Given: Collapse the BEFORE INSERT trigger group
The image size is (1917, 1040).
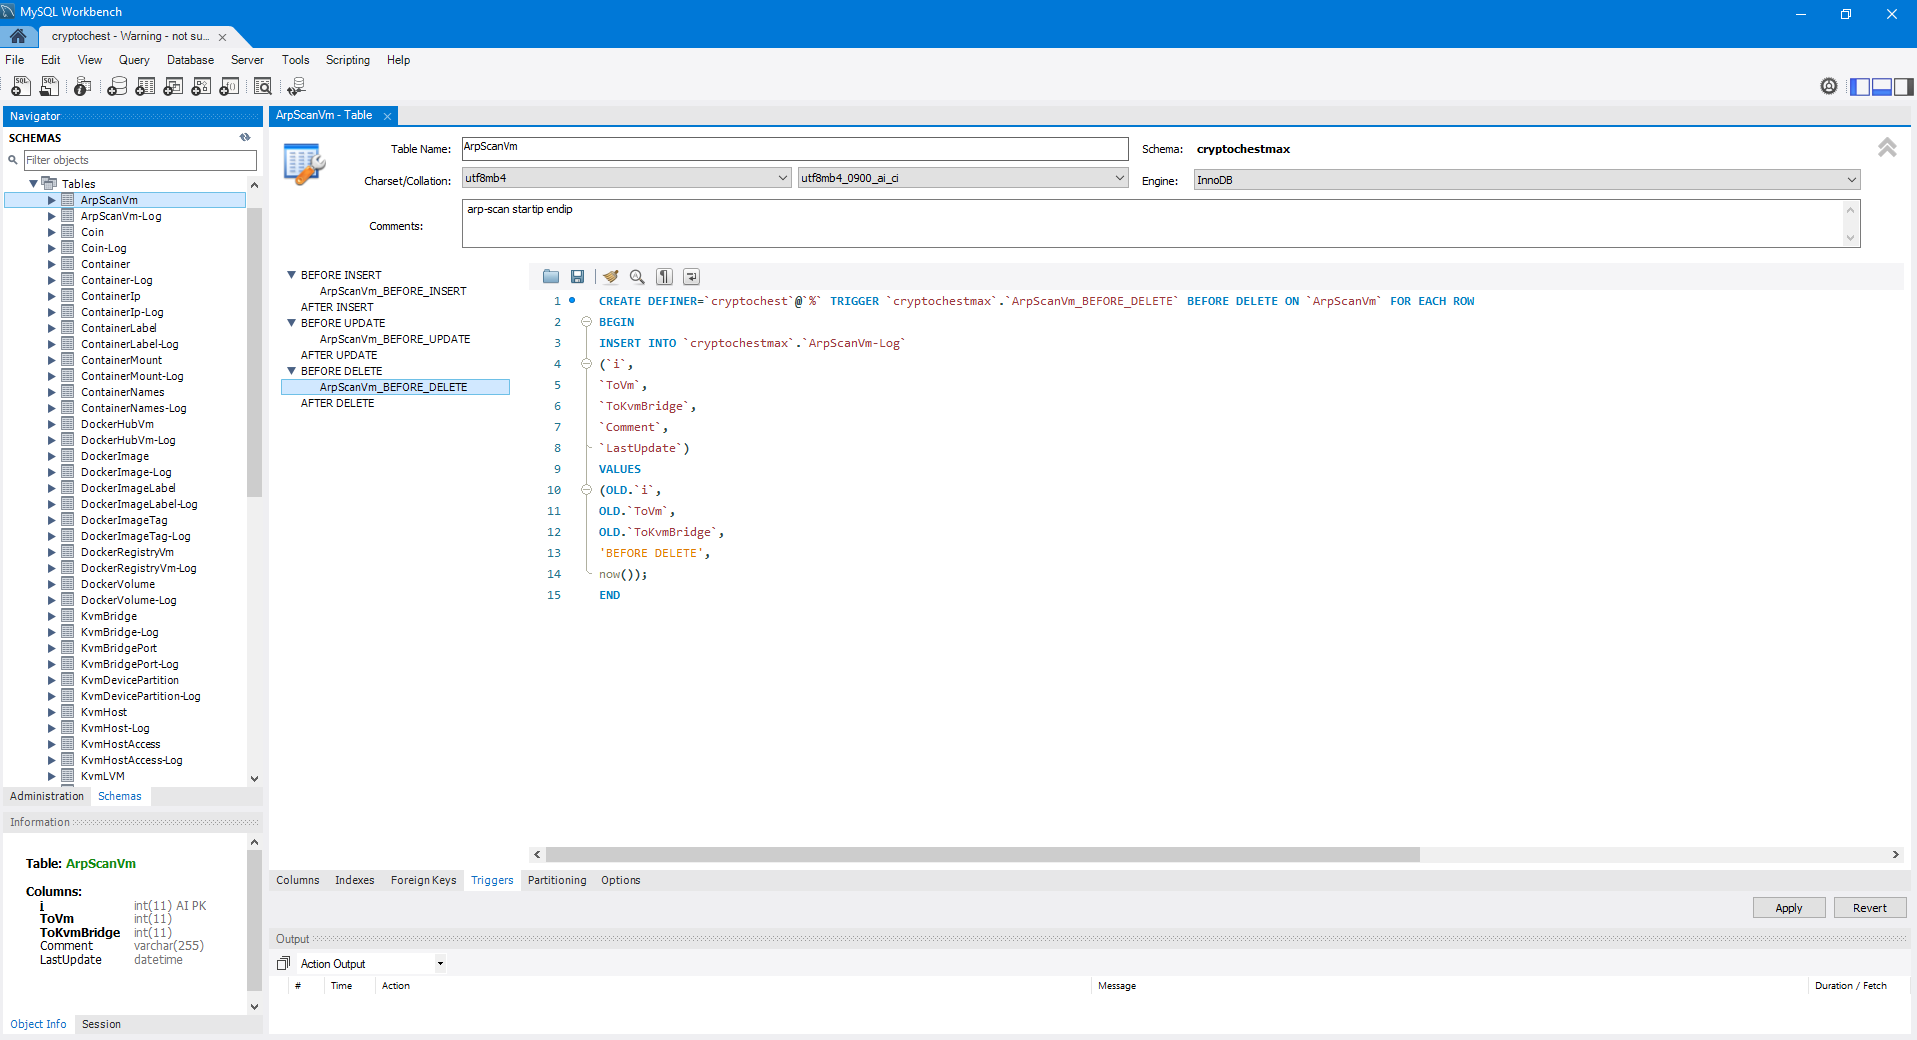Looking at the screenshot, I should [291, 275].
